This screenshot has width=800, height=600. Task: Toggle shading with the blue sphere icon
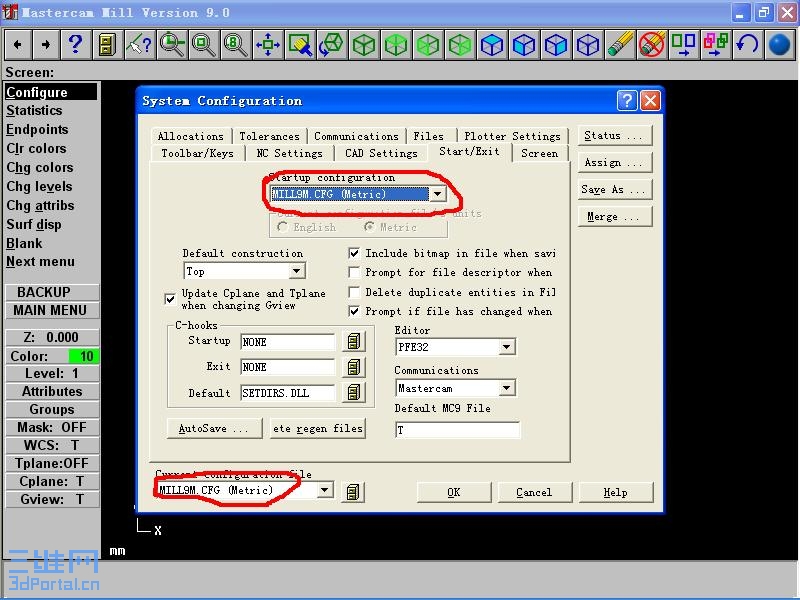pos(779,45)
